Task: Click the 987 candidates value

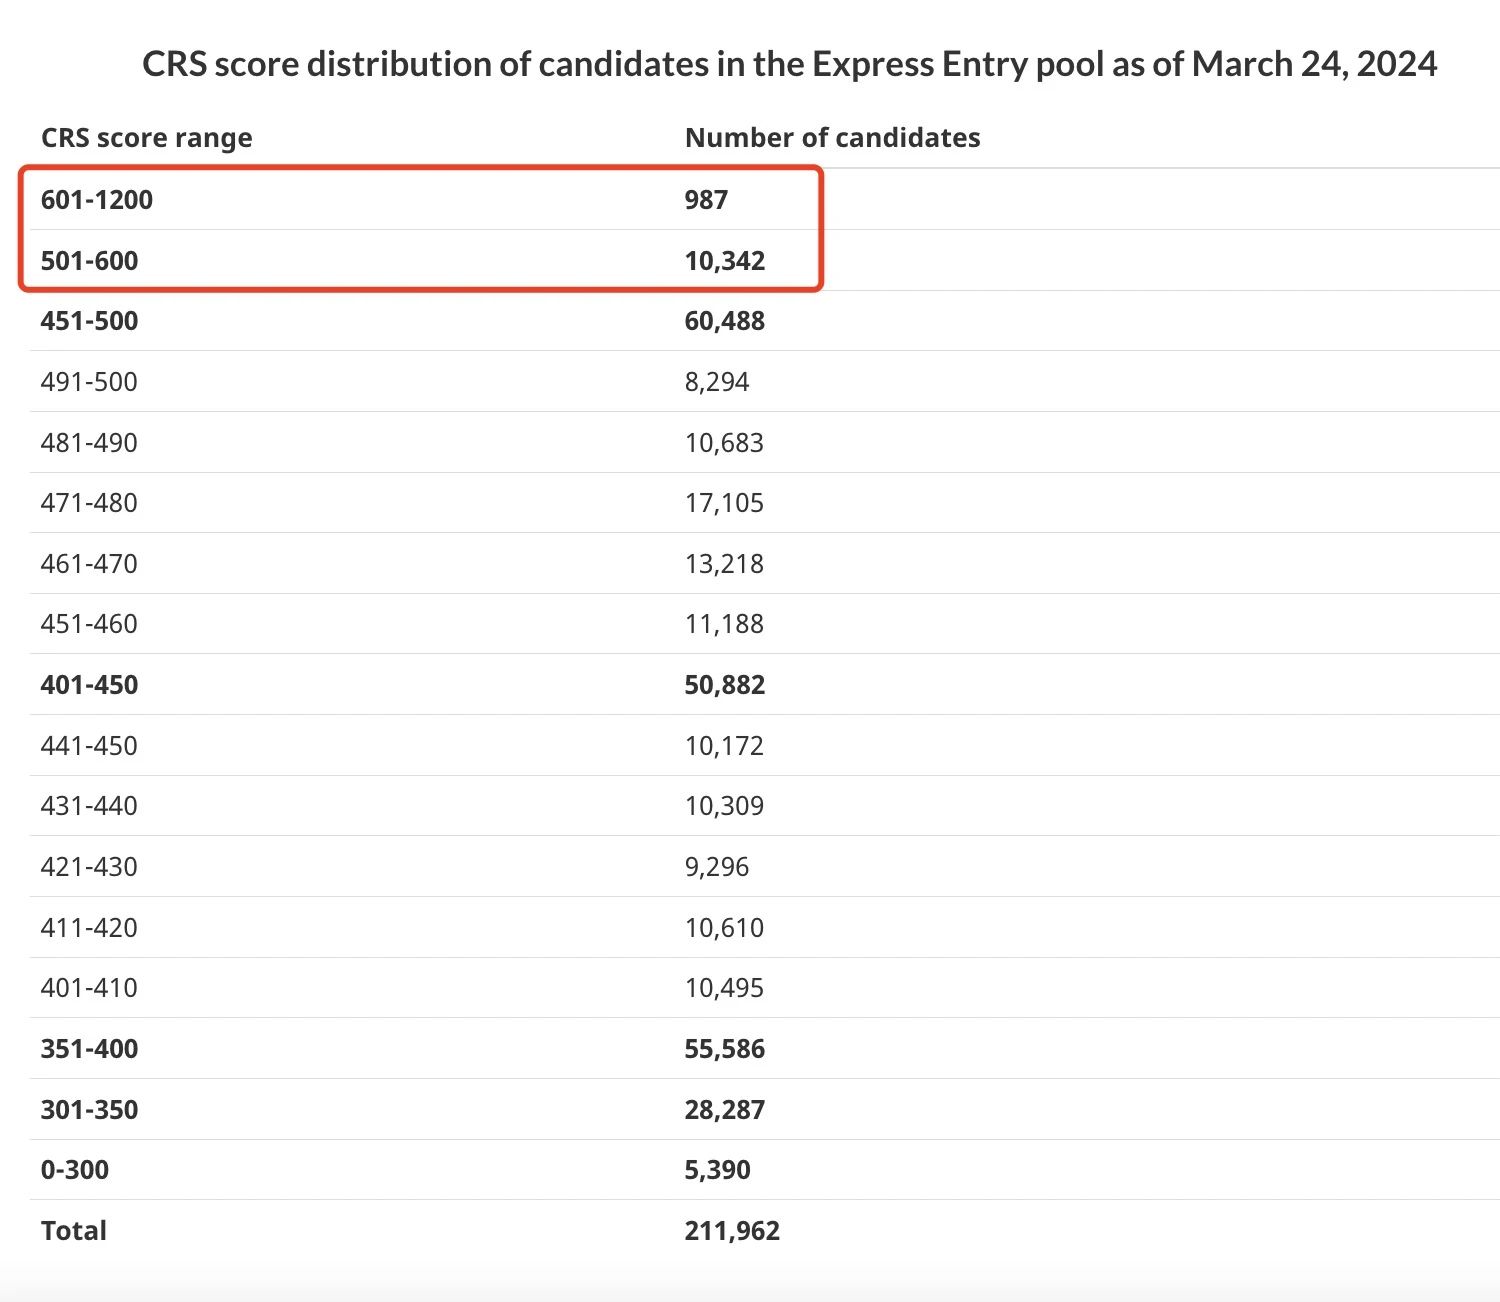Action: point(706,200)
